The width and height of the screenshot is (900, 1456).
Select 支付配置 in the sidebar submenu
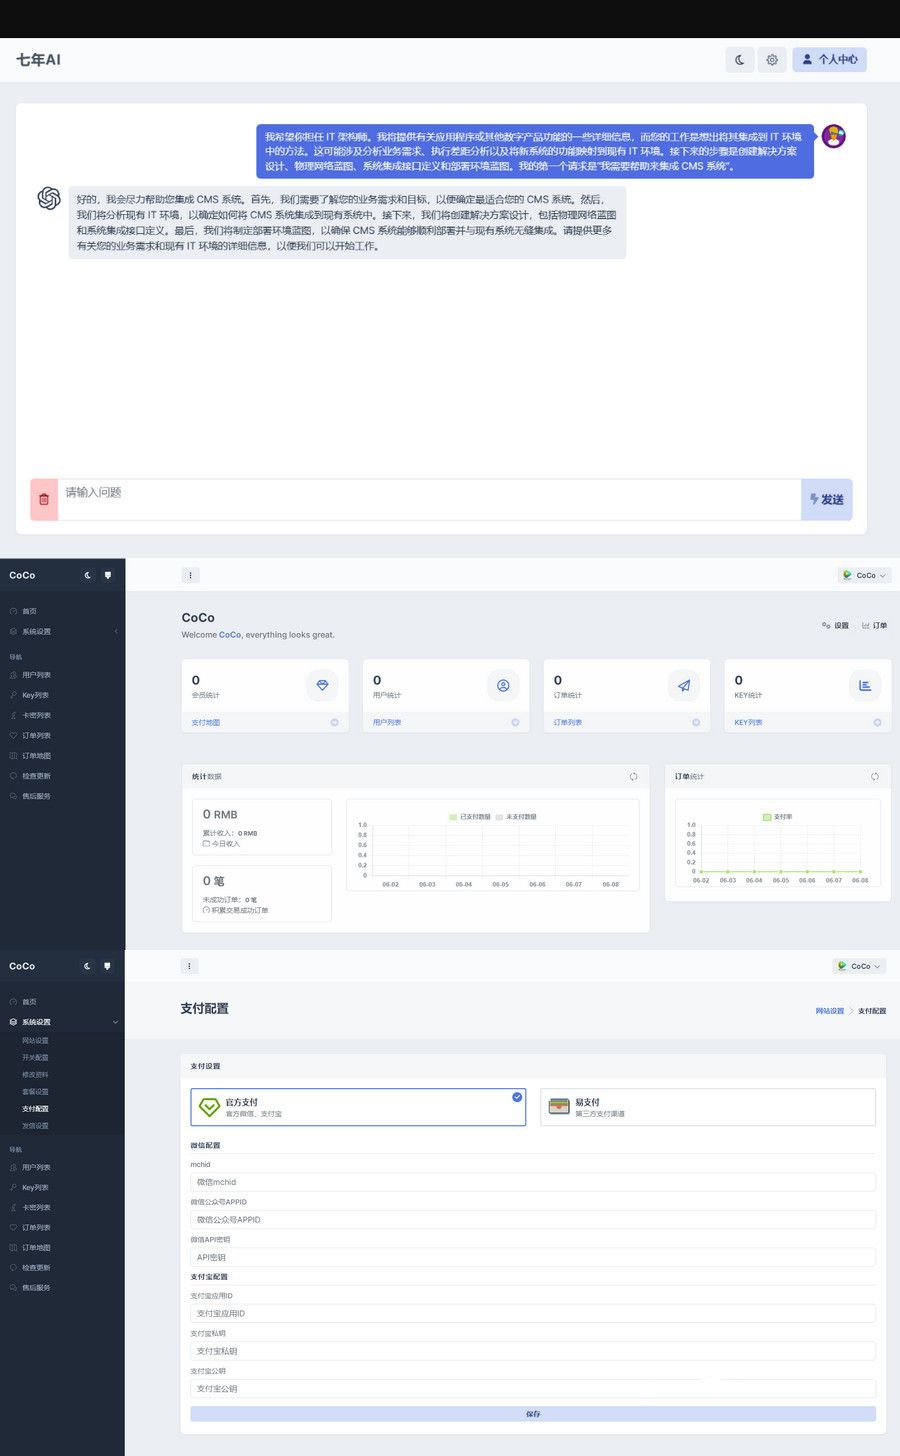(35, 1108)
